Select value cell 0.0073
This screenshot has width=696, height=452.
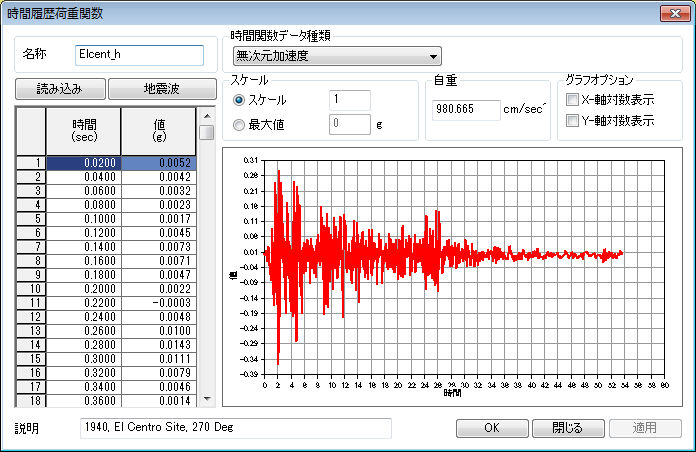click(x=159, y=247)
